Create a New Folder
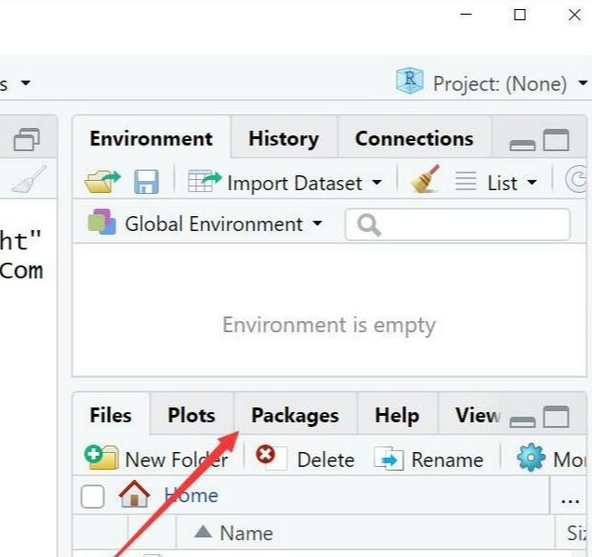 pos(156,458)
